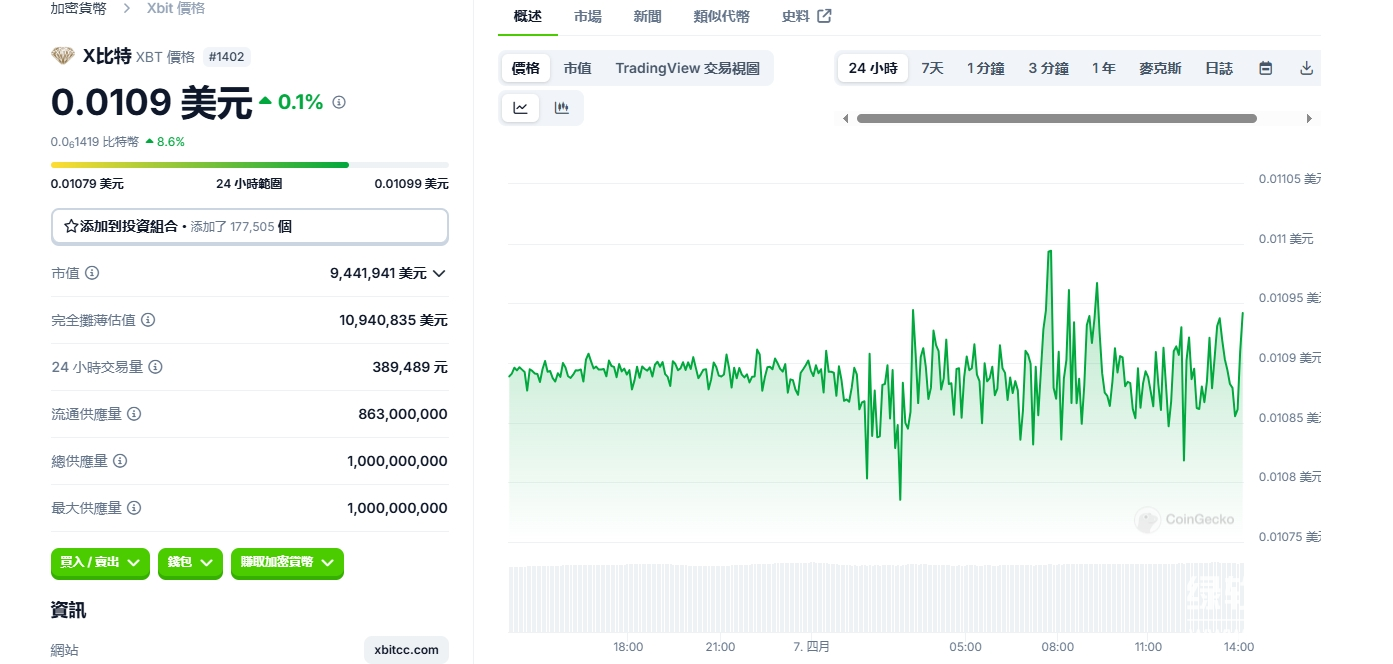Viewport: 1393px width, 664px height.
Task: Click the line chart view icon
Action: (x=520, y=108)
